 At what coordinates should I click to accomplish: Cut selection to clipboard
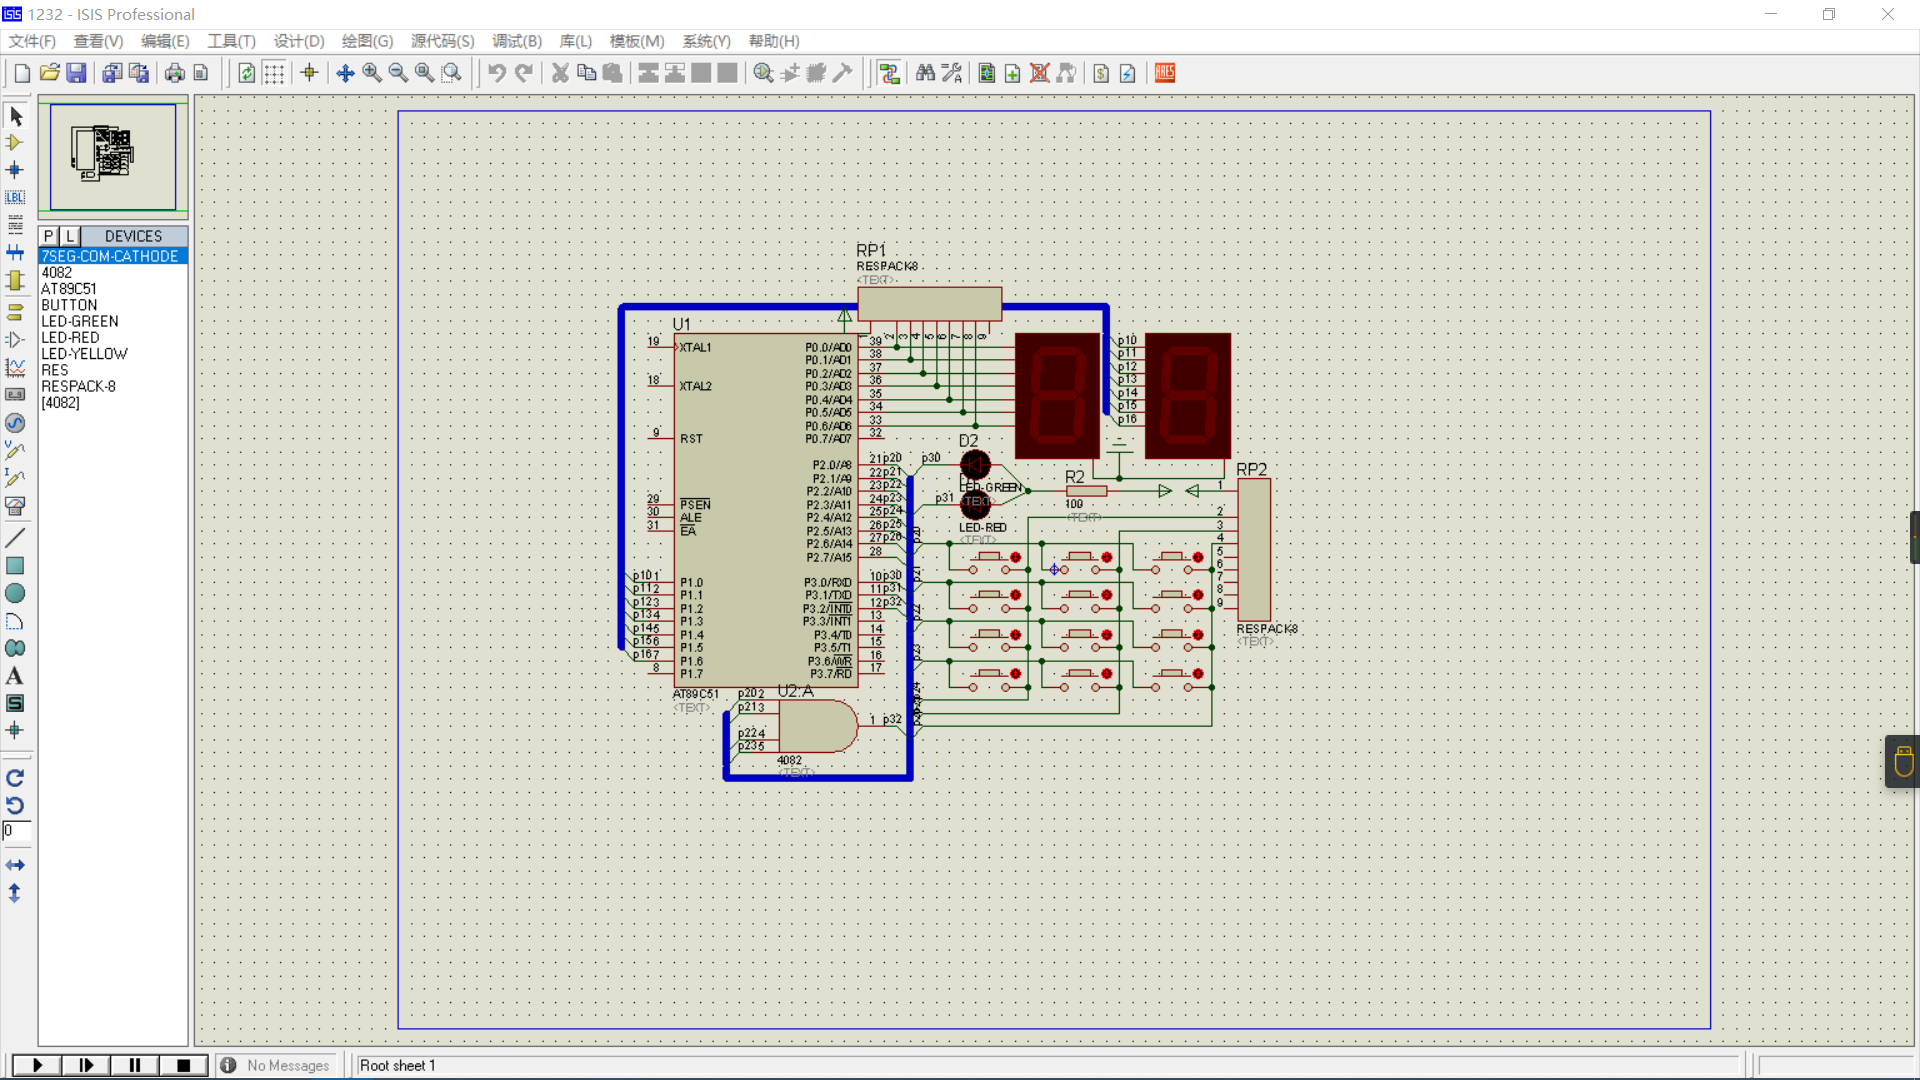pyautogui.click(x=560, y=73)
